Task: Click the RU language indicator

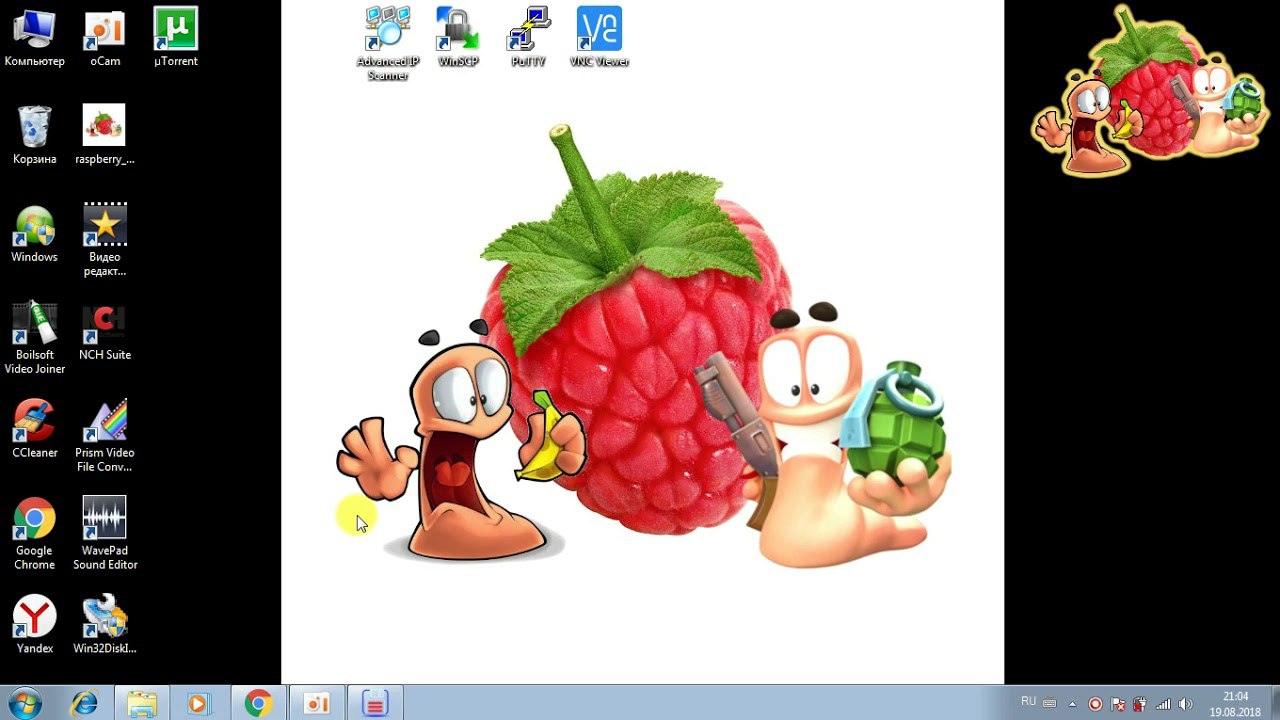Action: (1029, 702)
